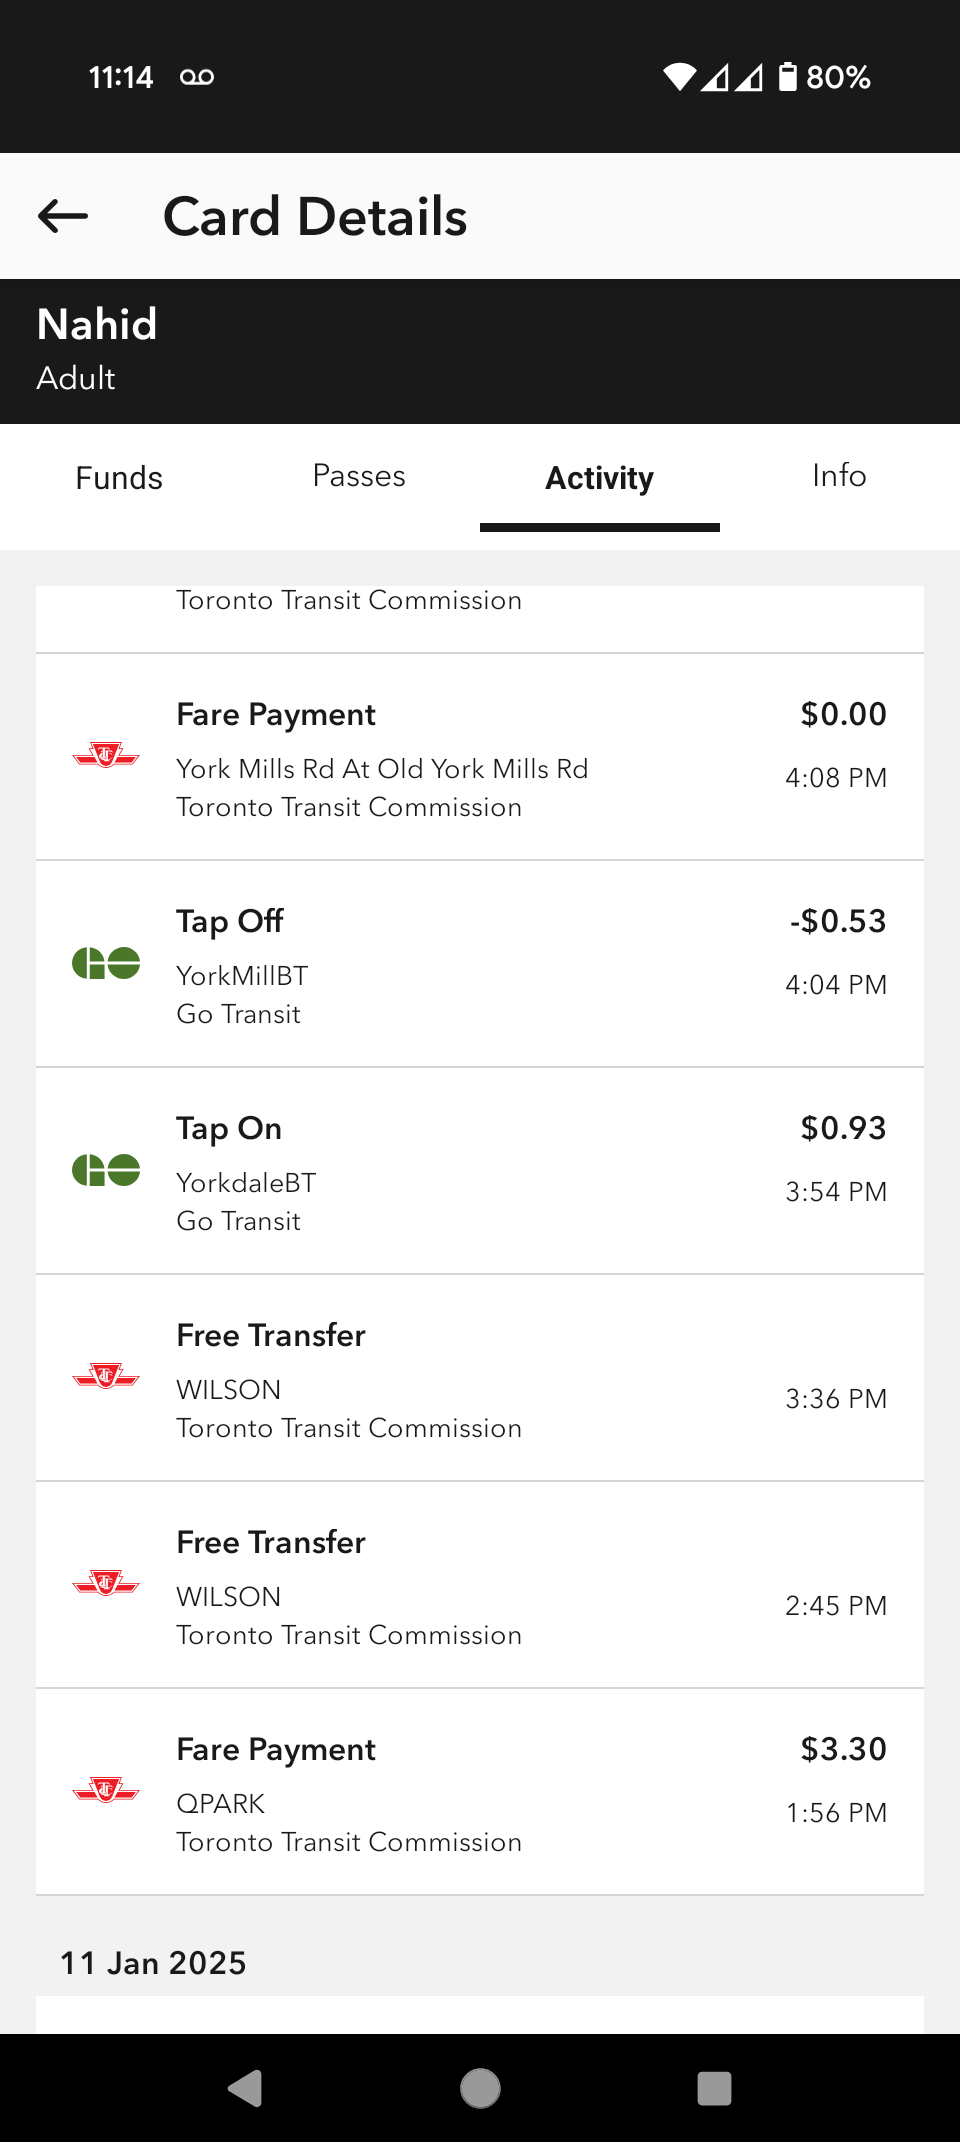Viewport: 960px width, 2142px height.
Task: Open the $3.30 QPARK Fare Payment entry
Action: coord(480,1792)
